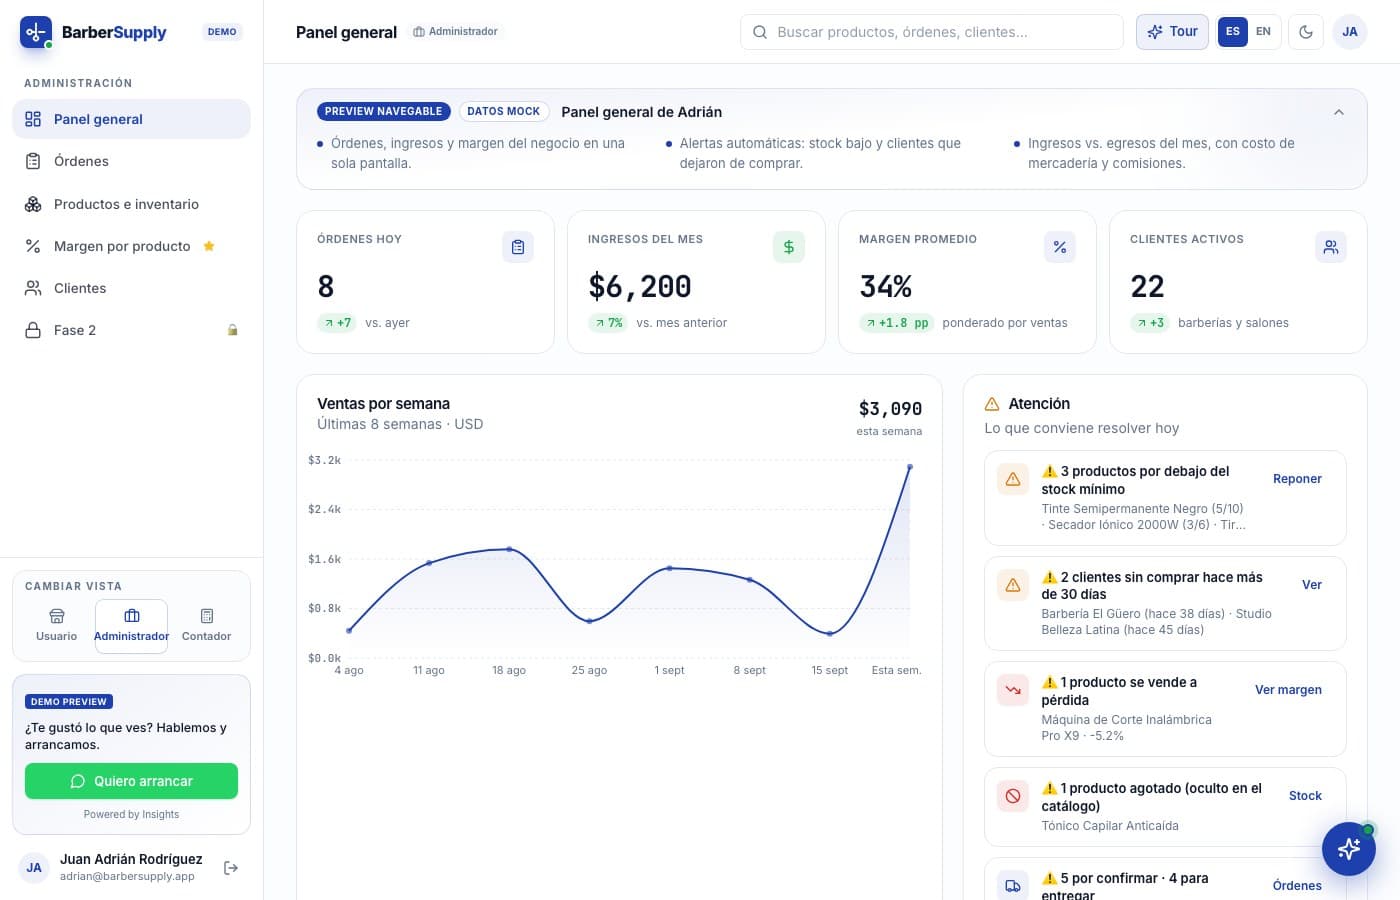
Task: Click the star icon beside Margen por producto
Action: [x=209, y=246]
